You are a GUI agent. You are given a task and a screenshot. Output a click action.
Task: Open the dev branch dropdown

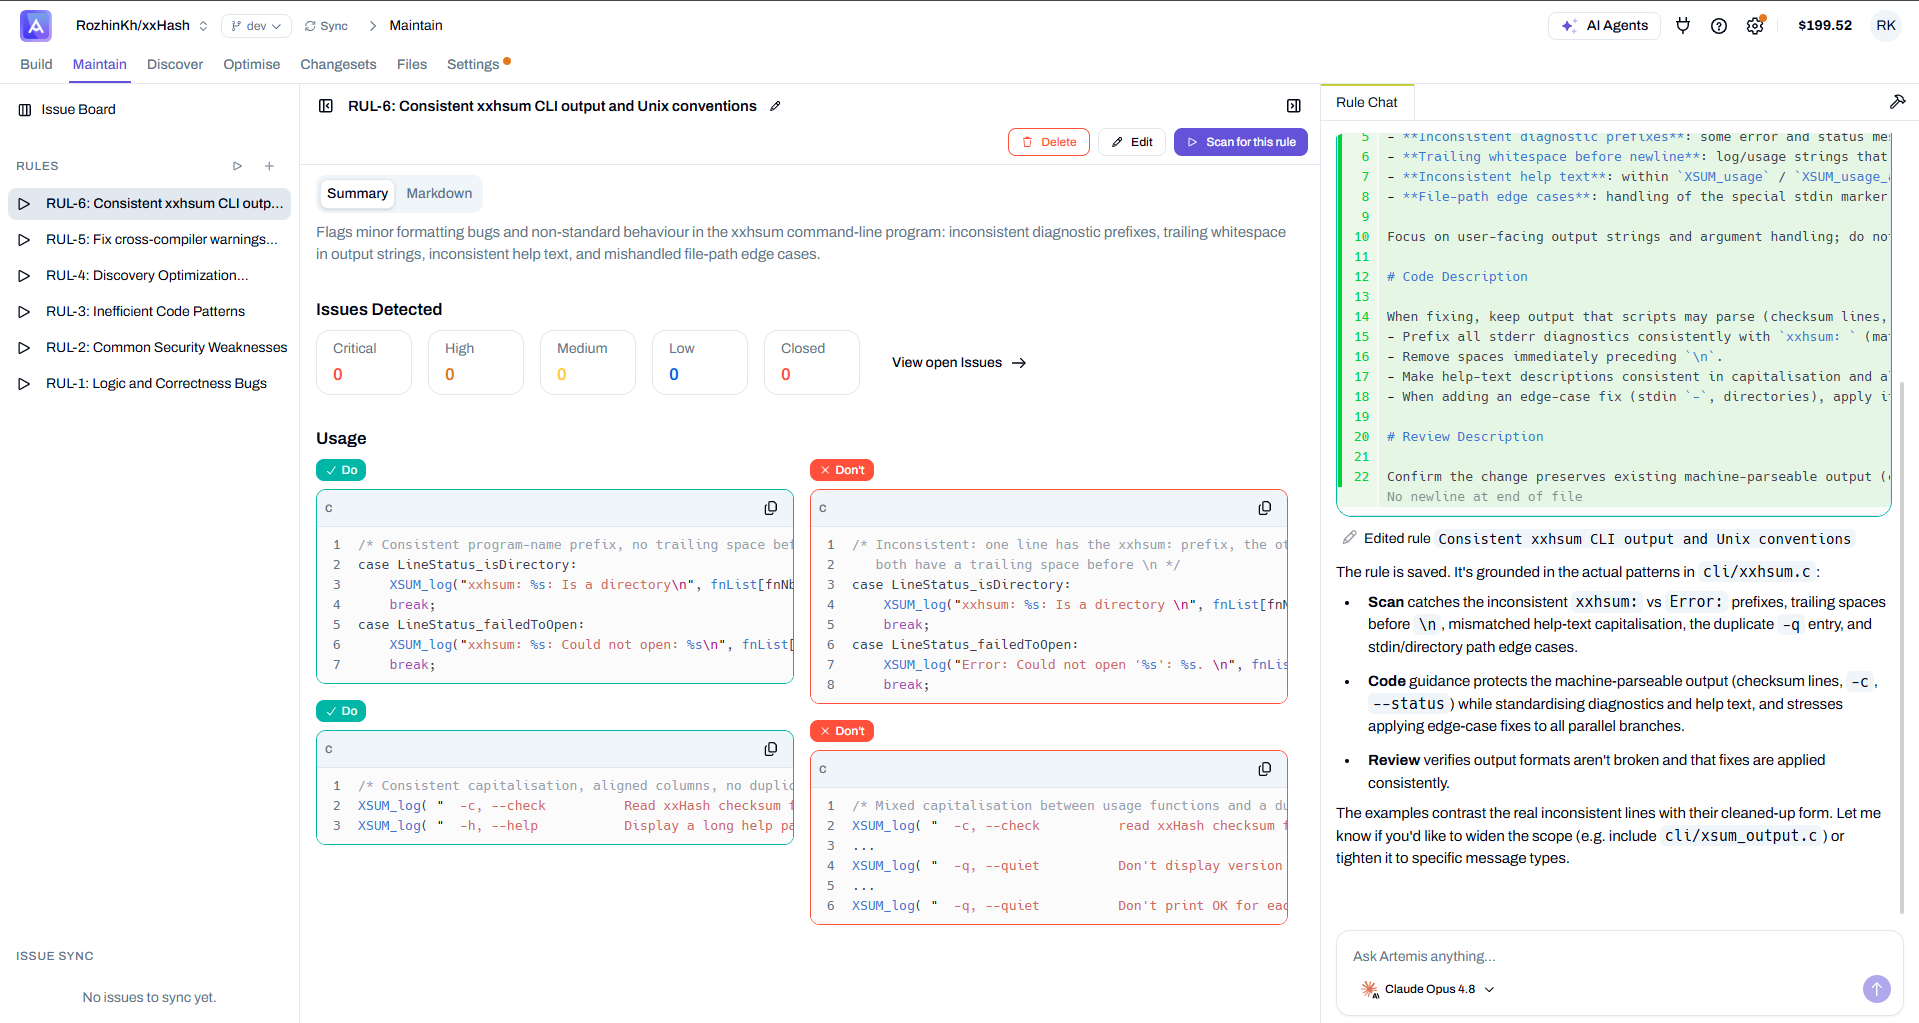(256, 26)
